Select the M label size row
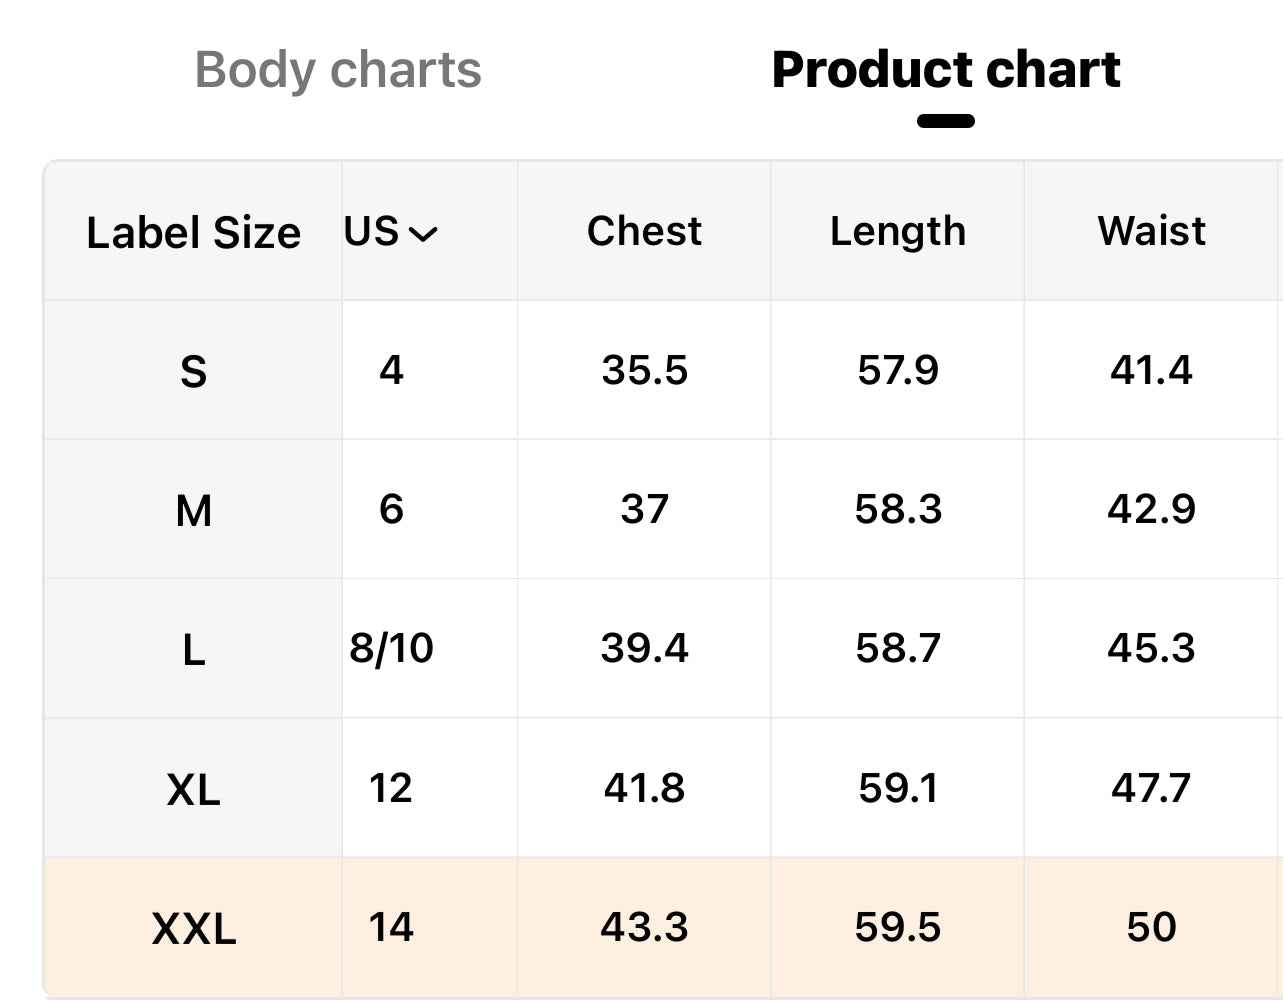The height and width of the screenshot is (1004, 1284). 193,511
